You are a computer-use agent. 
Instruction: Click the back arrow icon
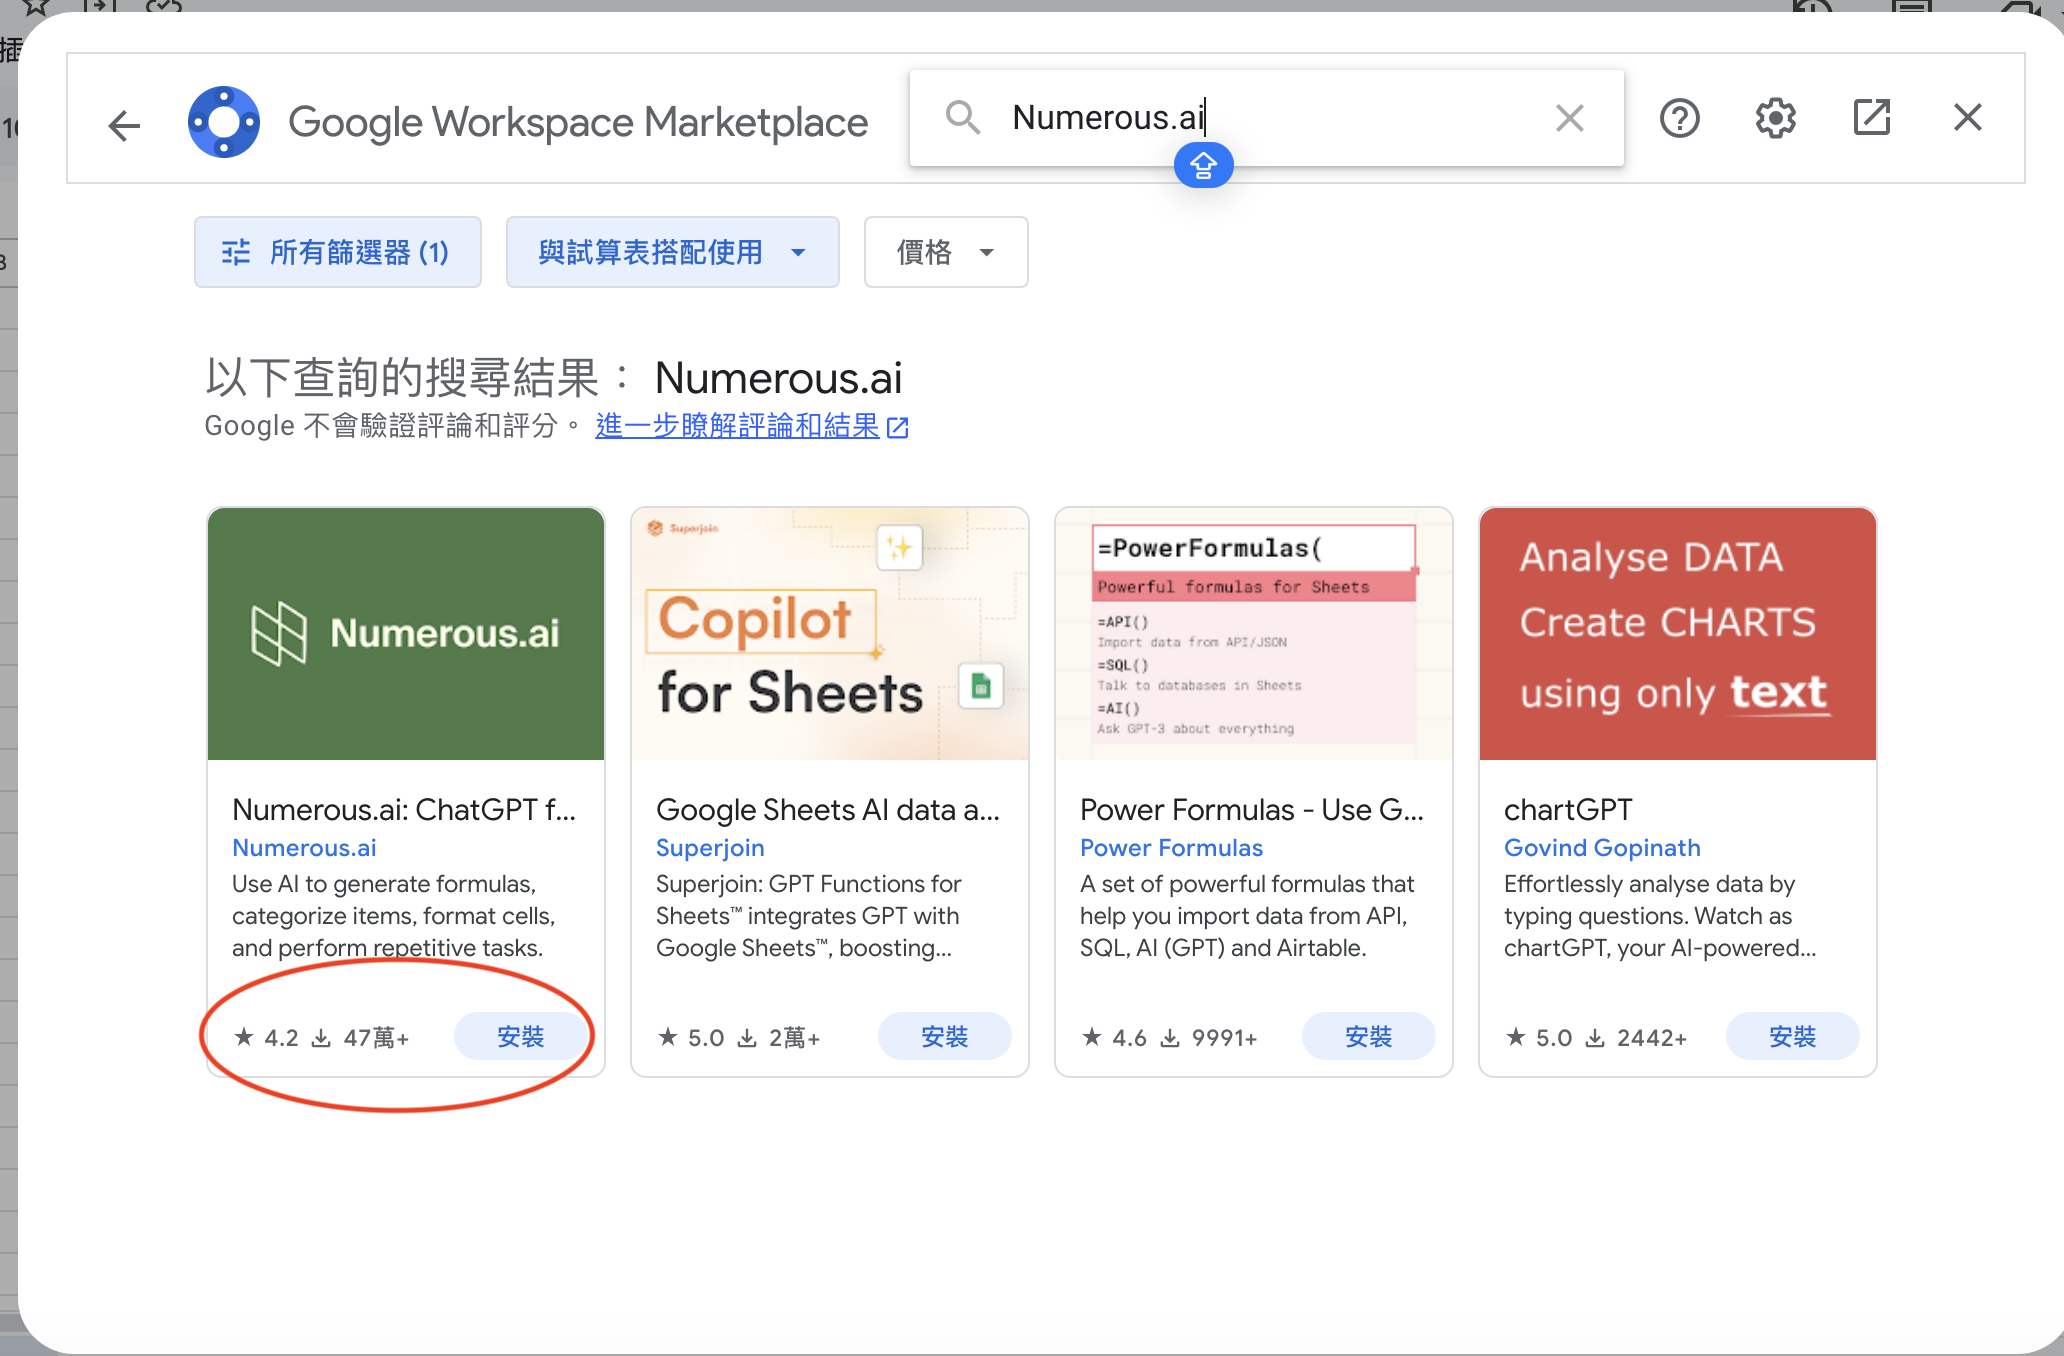[x=124, y=125]
